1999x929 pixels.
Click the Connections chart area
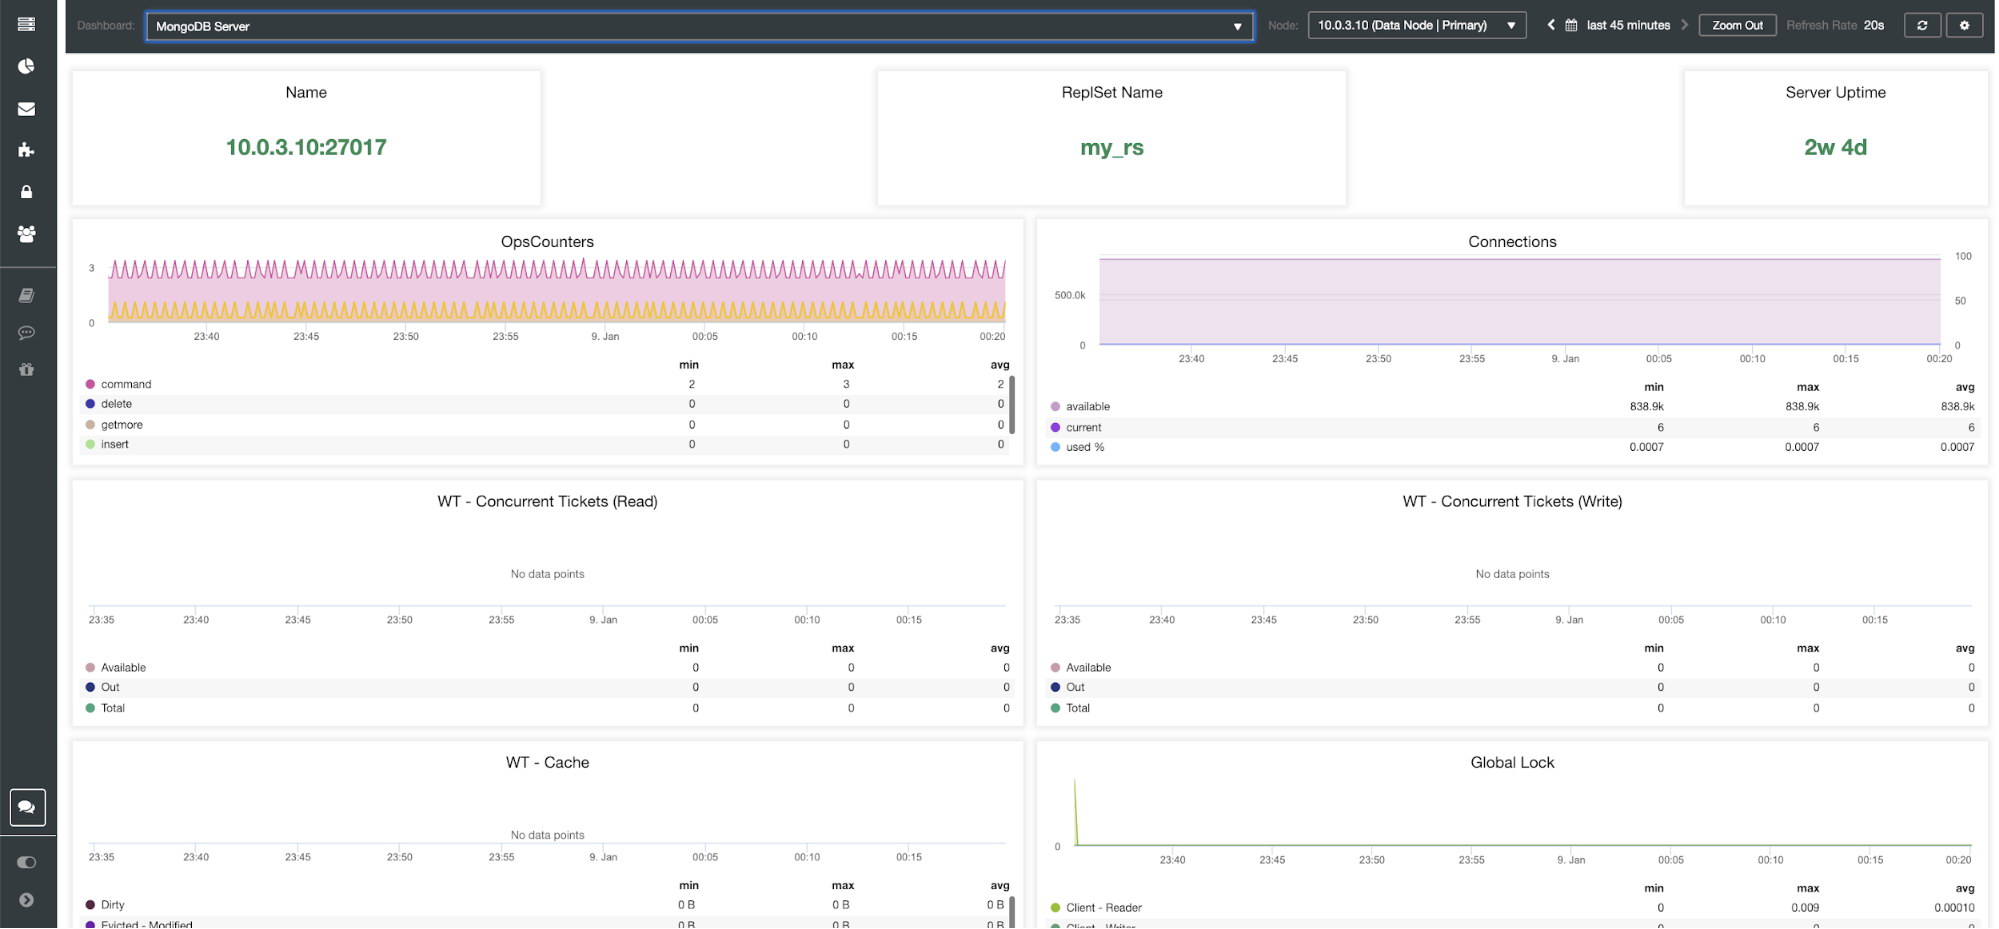(1520, 301)
